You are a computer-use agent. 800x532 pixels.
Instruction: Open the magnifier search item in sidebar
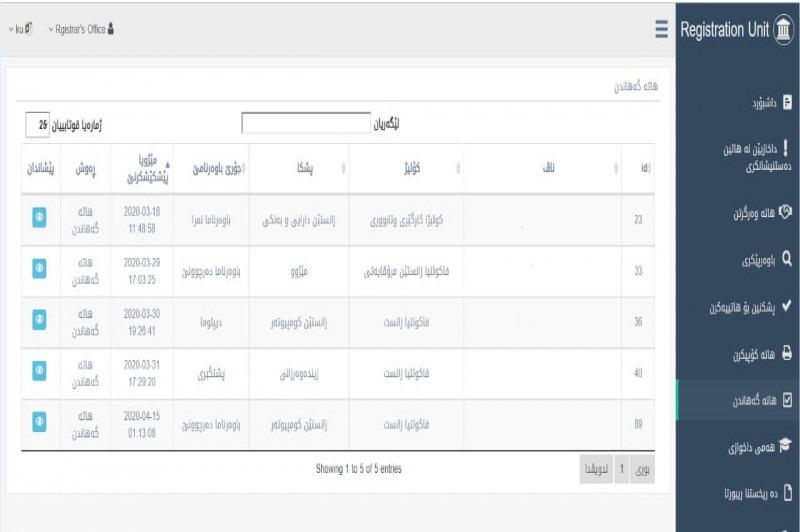(786, 260)
